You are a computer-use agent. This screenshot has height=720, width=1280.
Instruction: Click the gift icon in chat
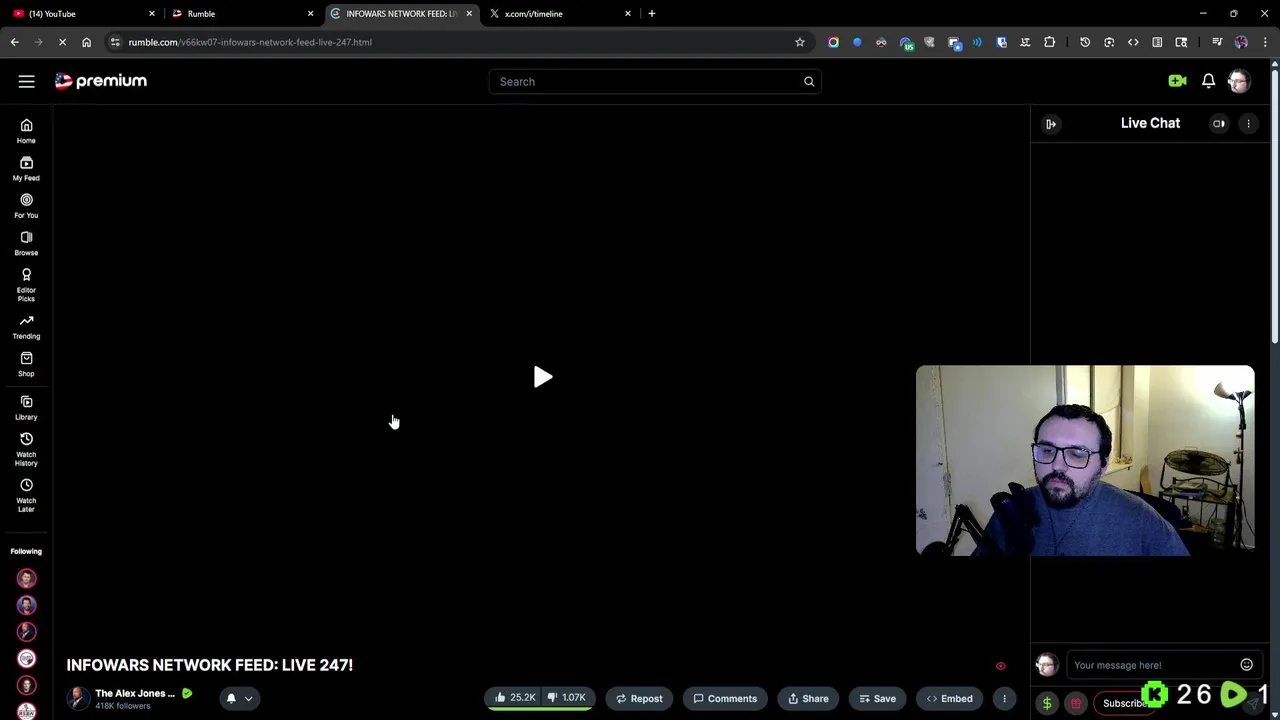[1076, 703]
